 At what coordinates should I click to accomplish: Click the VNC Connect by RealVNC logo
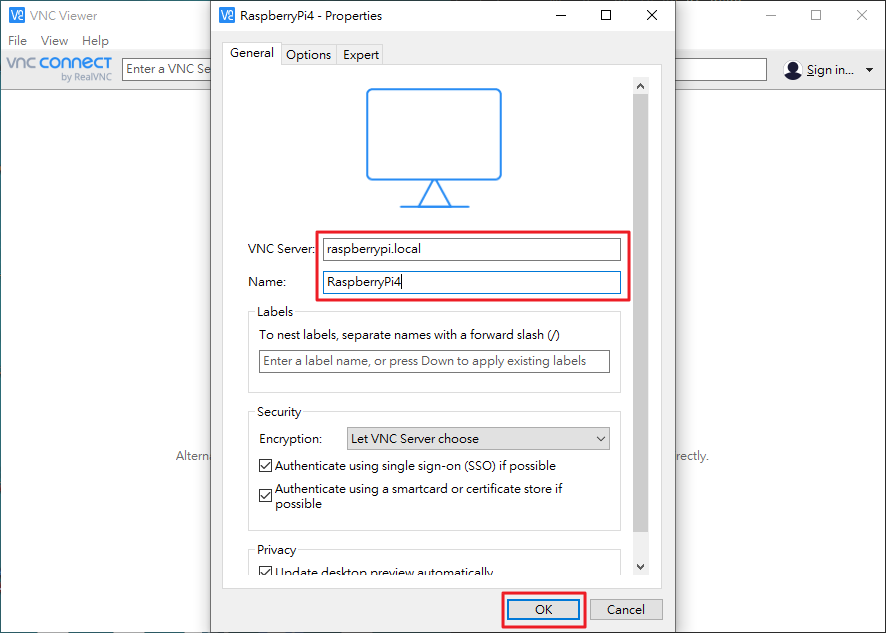59,69
